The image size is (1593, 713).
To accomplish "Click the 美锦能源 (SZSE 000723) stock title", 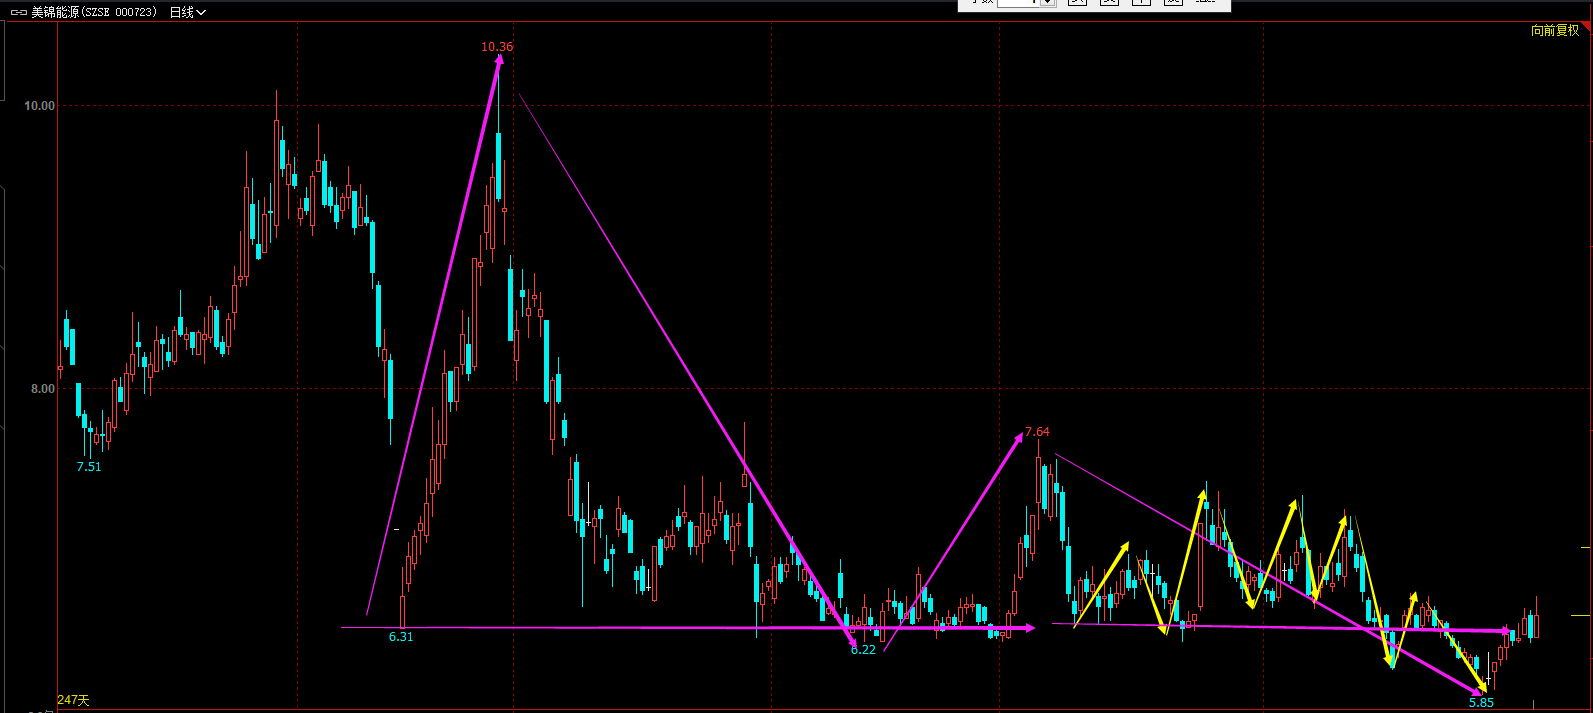I will click(94, 12).
